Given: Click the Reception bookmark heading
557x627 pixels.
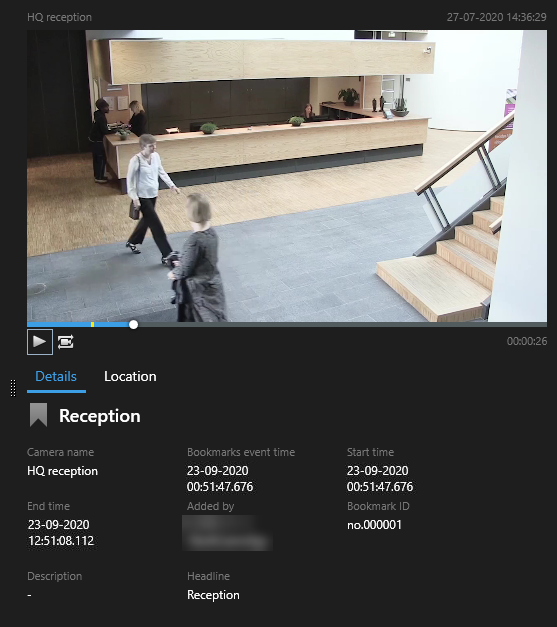Looking at the screenshot, I should [x=100, y=416].
